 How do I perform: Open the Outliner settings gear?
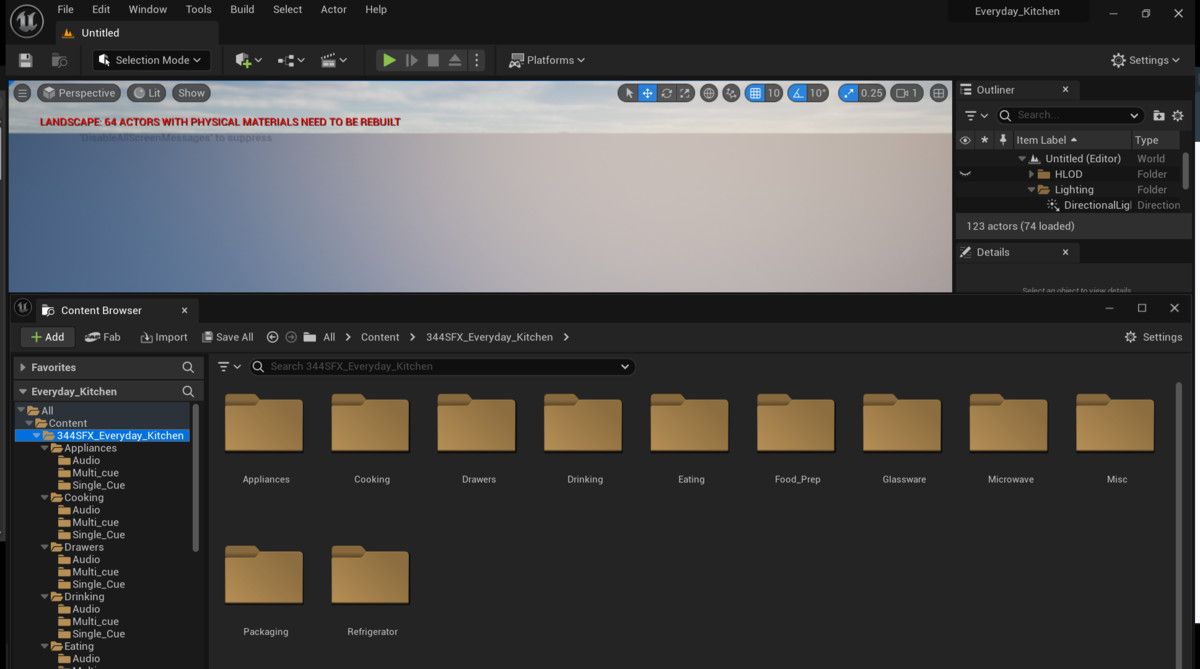click(1179, 115)
